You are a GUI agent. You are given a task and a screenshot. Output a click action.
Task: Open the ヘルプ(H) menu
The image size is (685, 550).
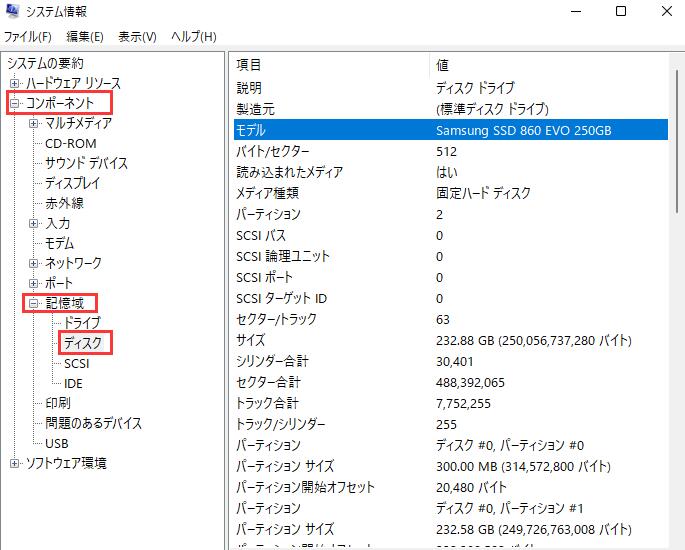coord(193,37)
